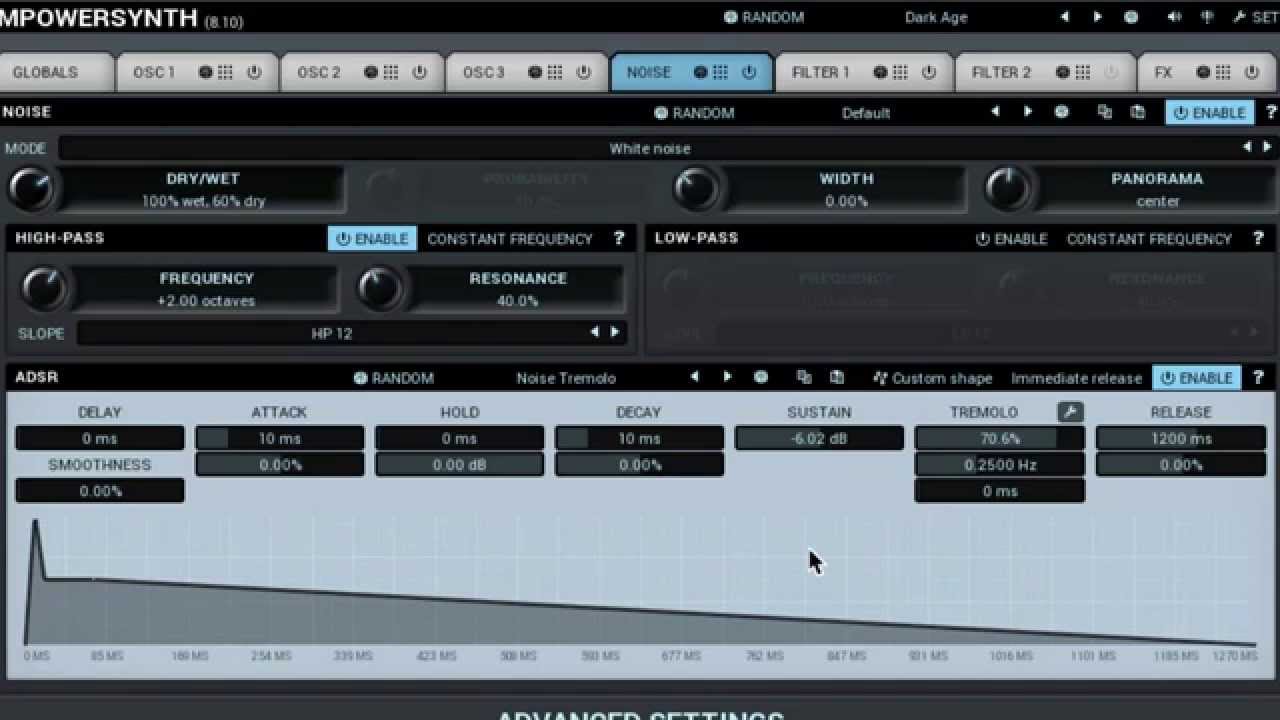
Task: Select next slope after HP 12
Action: click(x=615, y=332)
